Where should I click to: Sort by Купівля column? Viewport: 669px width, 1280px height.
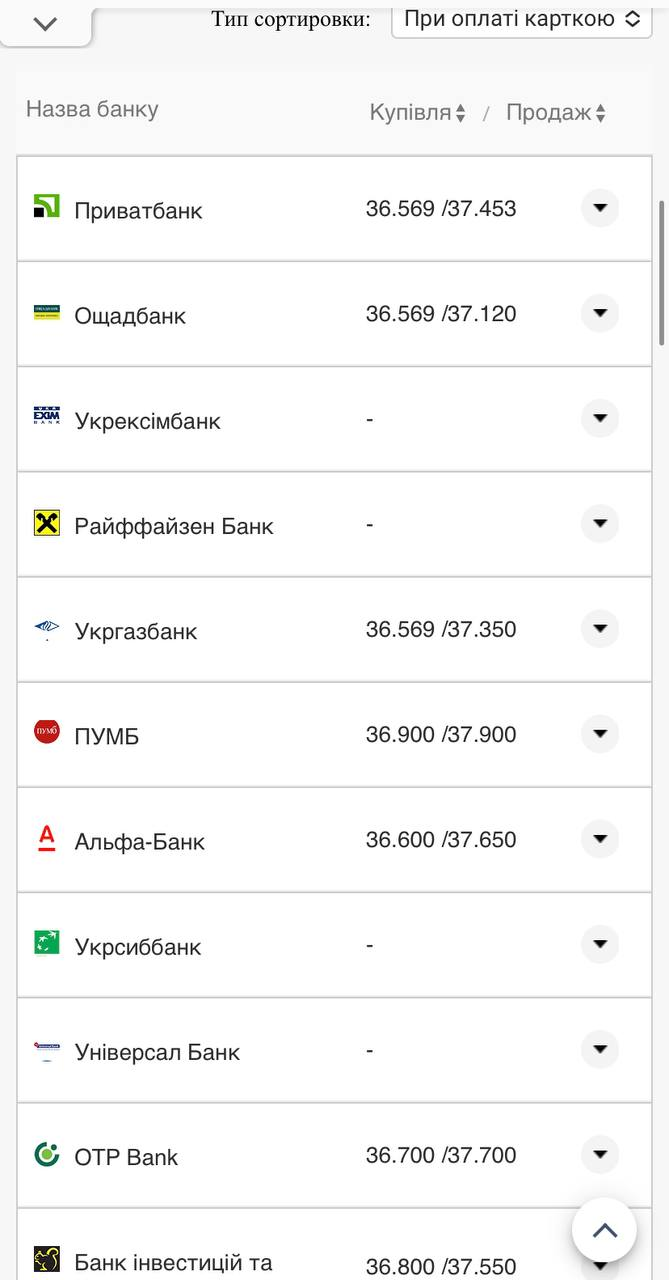[418, 113]
